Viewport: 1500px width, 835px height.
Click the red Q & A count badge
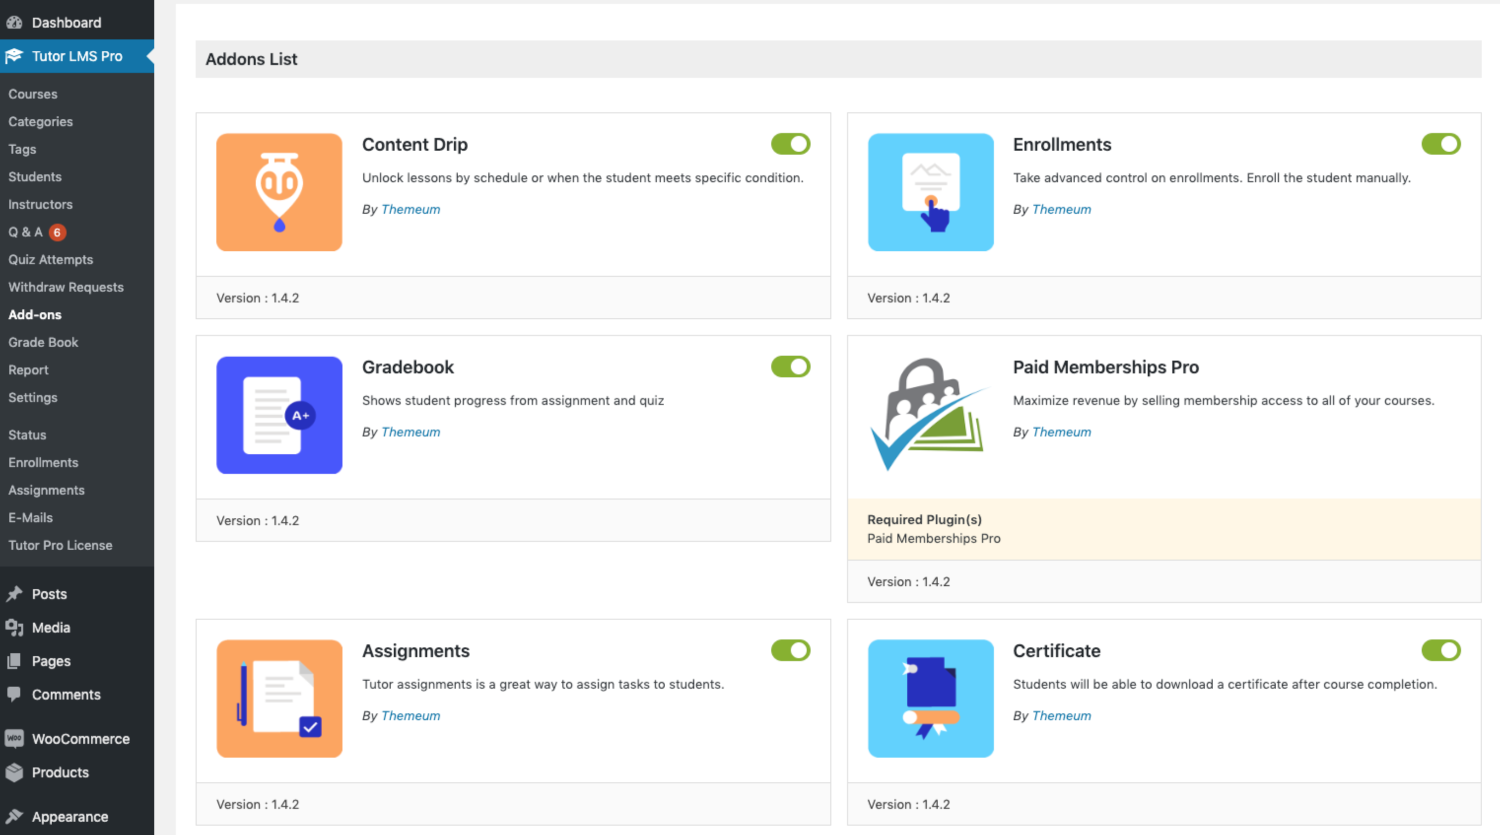58,232
